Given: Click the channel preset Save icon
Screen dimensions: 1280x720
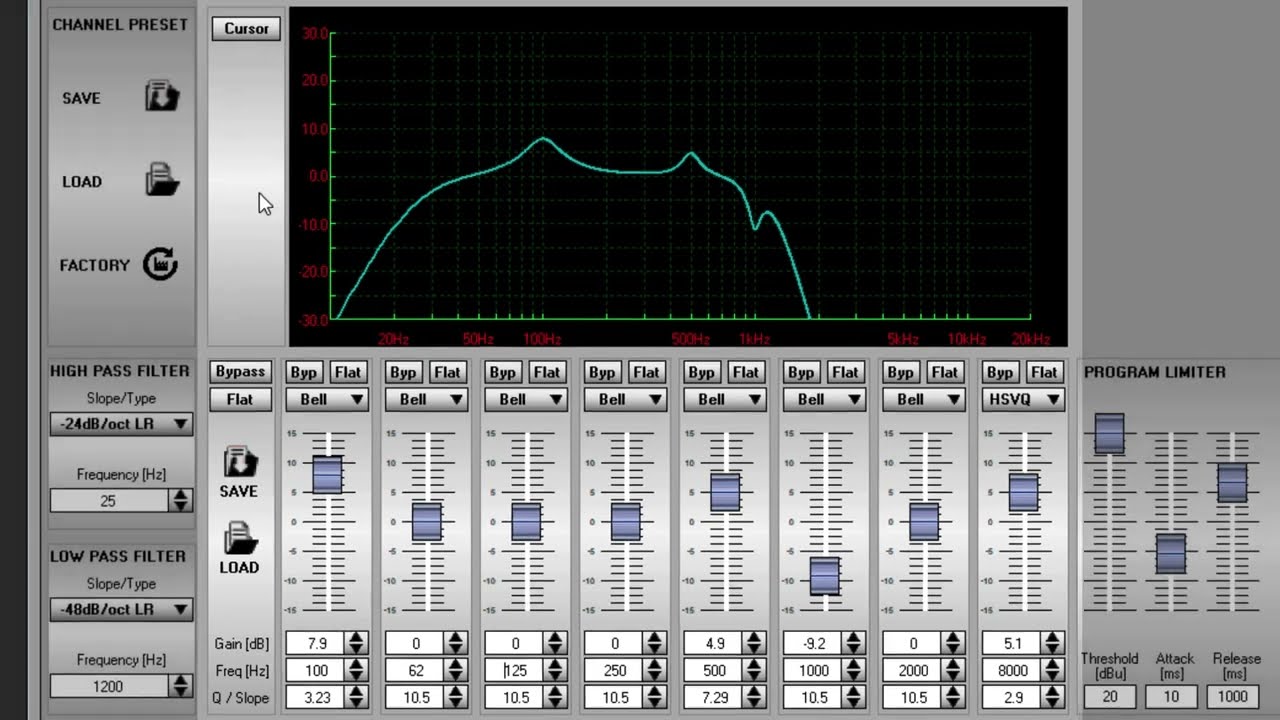Looking at the screenshot, I should (161, 97).
